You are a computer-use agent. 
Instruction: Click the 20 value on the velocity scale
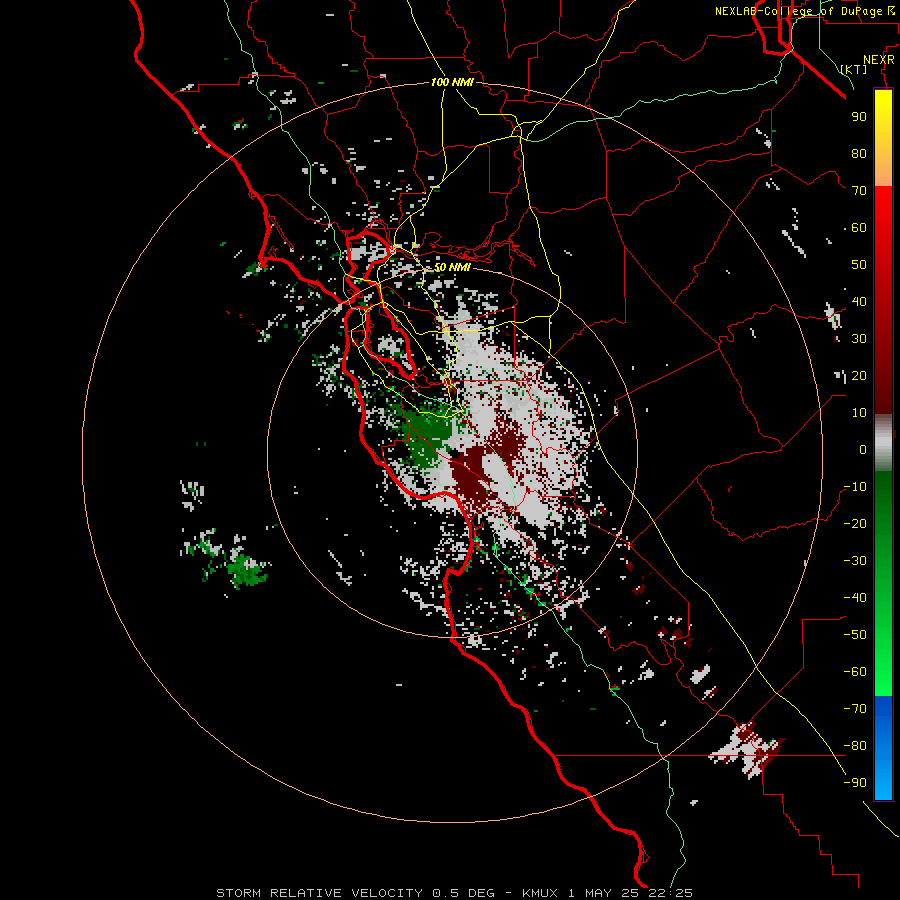tap(859, 375)
